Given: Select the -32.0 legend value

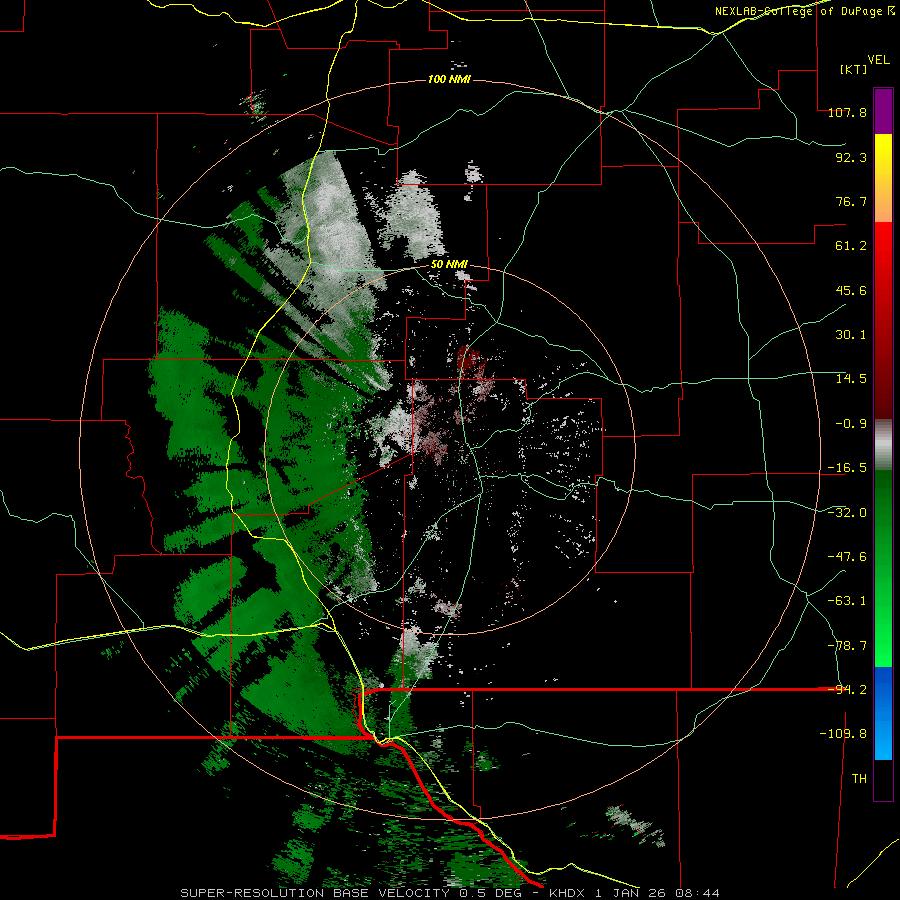Looking at the screenshot, I should (x=847, y=513).
